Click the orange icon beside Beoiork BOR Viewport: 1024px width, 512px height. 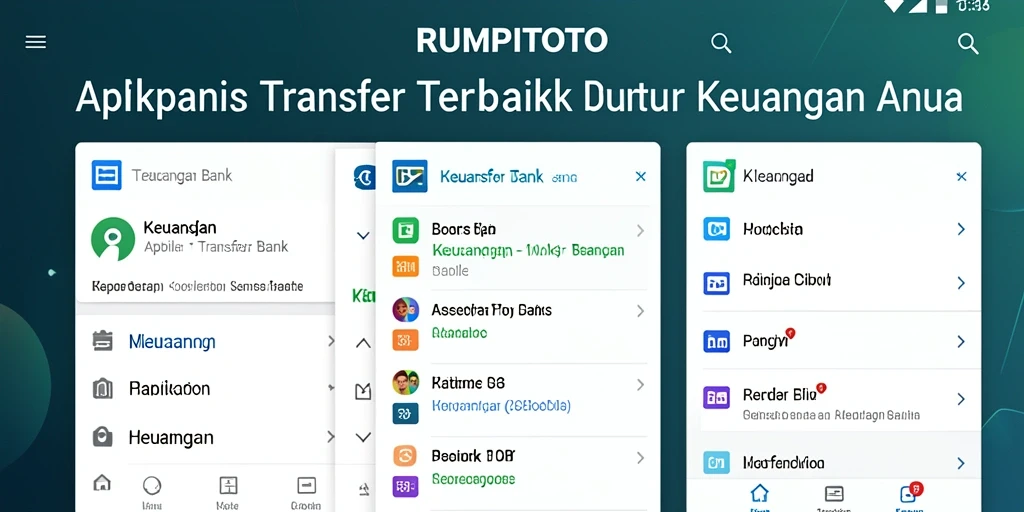point(405,455)
